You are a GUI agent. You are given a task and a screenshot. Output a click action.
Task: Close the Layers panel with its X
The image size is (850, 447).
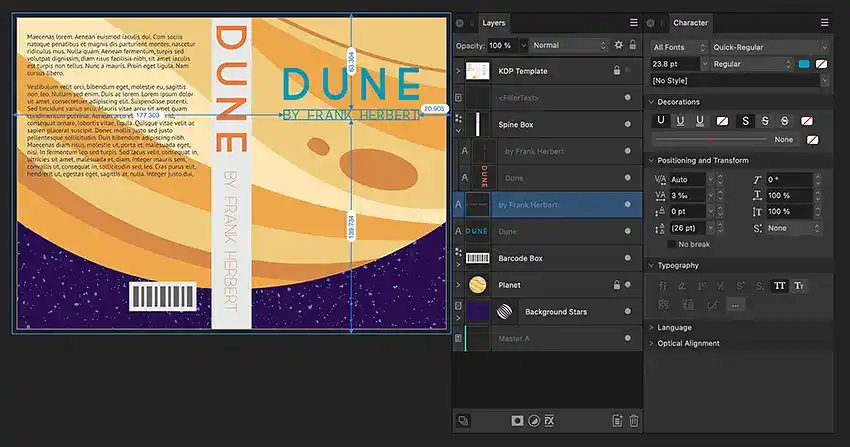pos(459,23)
